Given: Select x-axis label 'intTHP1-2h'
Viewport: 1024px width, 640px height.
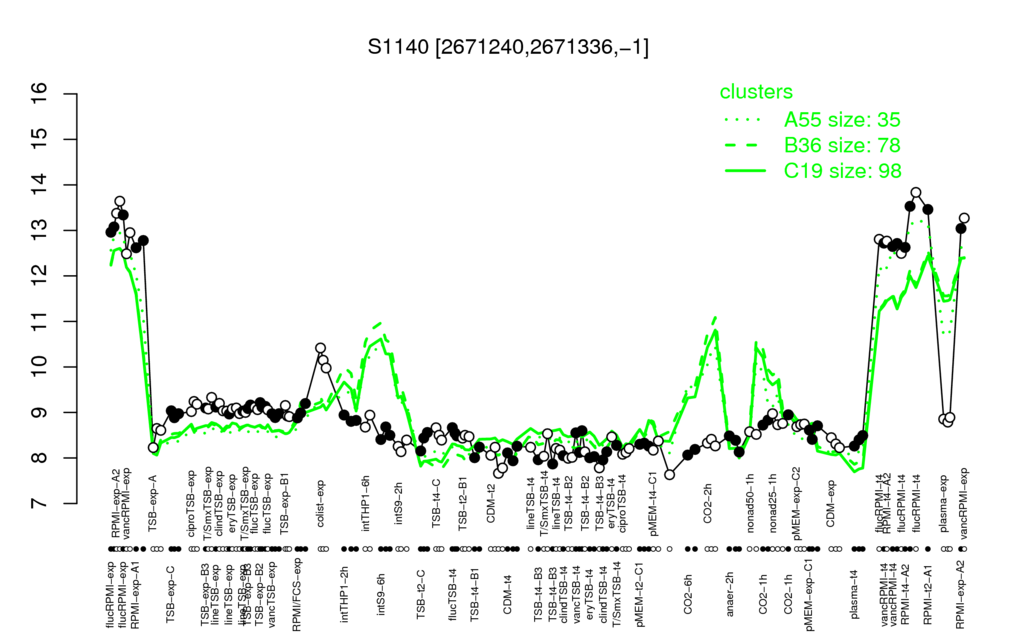Looking at the screenshot, I should pos(345,594).
